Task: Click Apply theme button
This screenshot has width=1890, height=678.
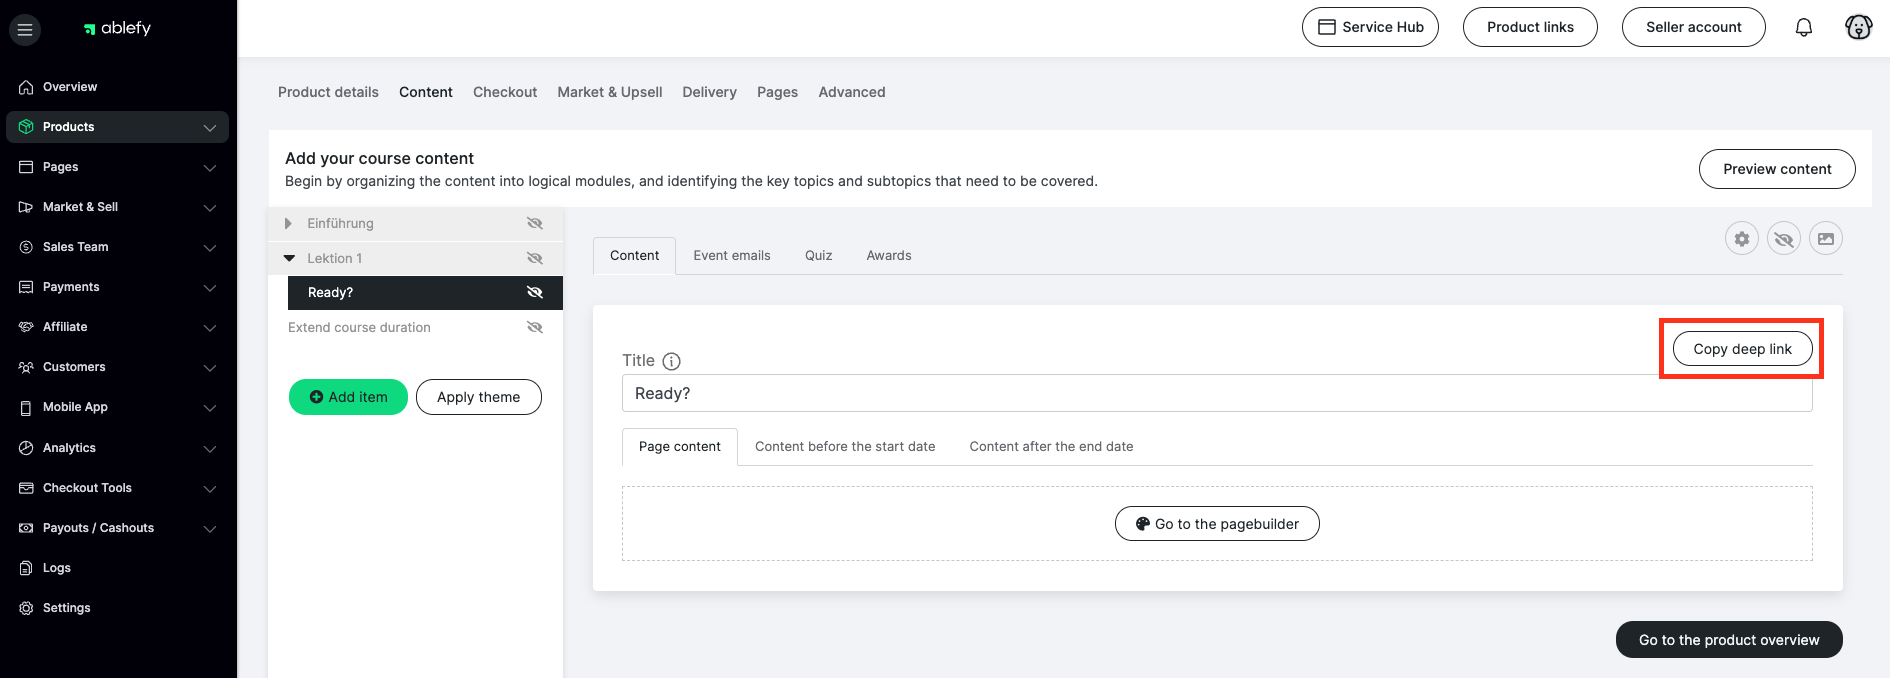Action: [479, 397]
